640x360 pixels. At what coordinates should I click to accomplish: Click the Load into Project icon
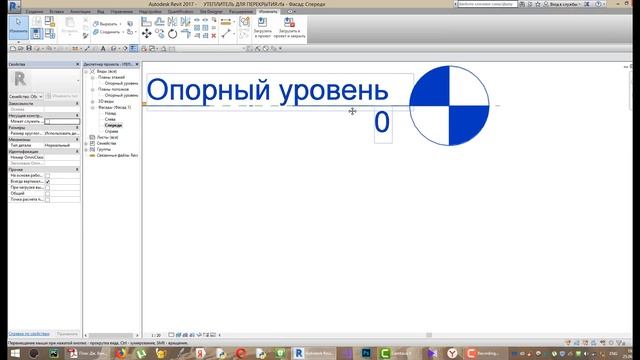click(262, 22)
